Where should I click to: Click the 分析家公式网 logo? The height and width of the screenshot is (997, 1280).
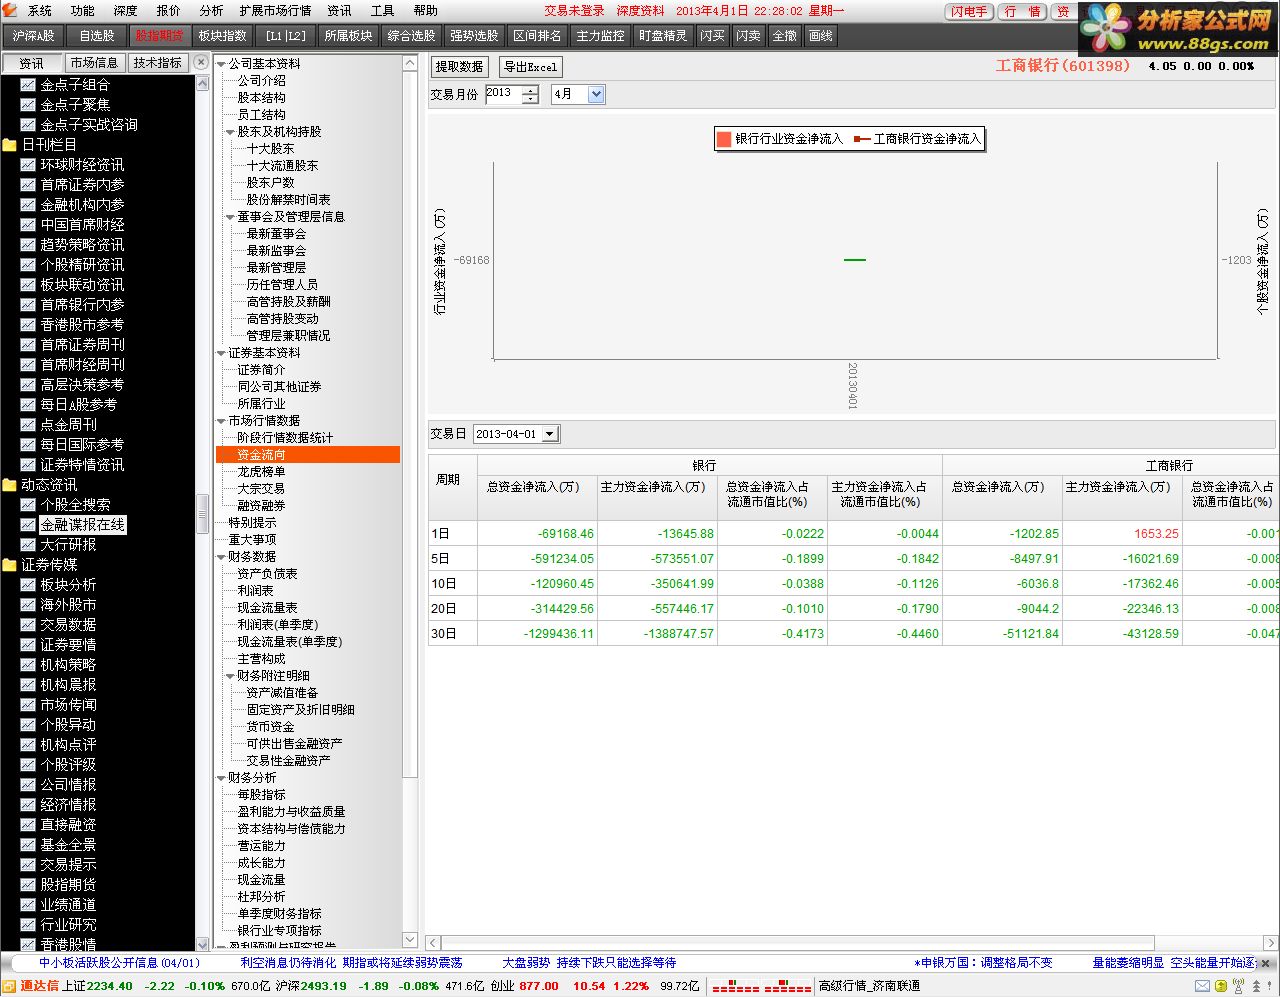1180,29
